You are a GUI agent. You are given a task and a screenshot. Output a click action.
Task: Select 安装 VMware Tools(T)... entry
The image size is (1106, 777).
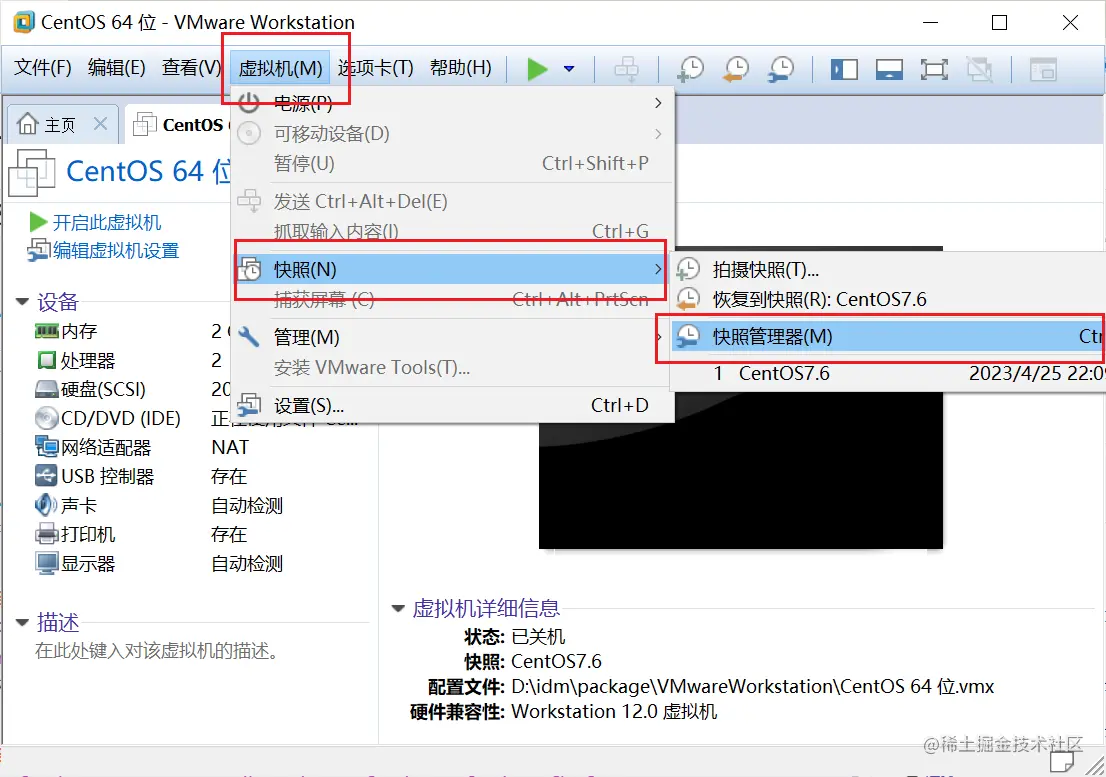(451, 368)
